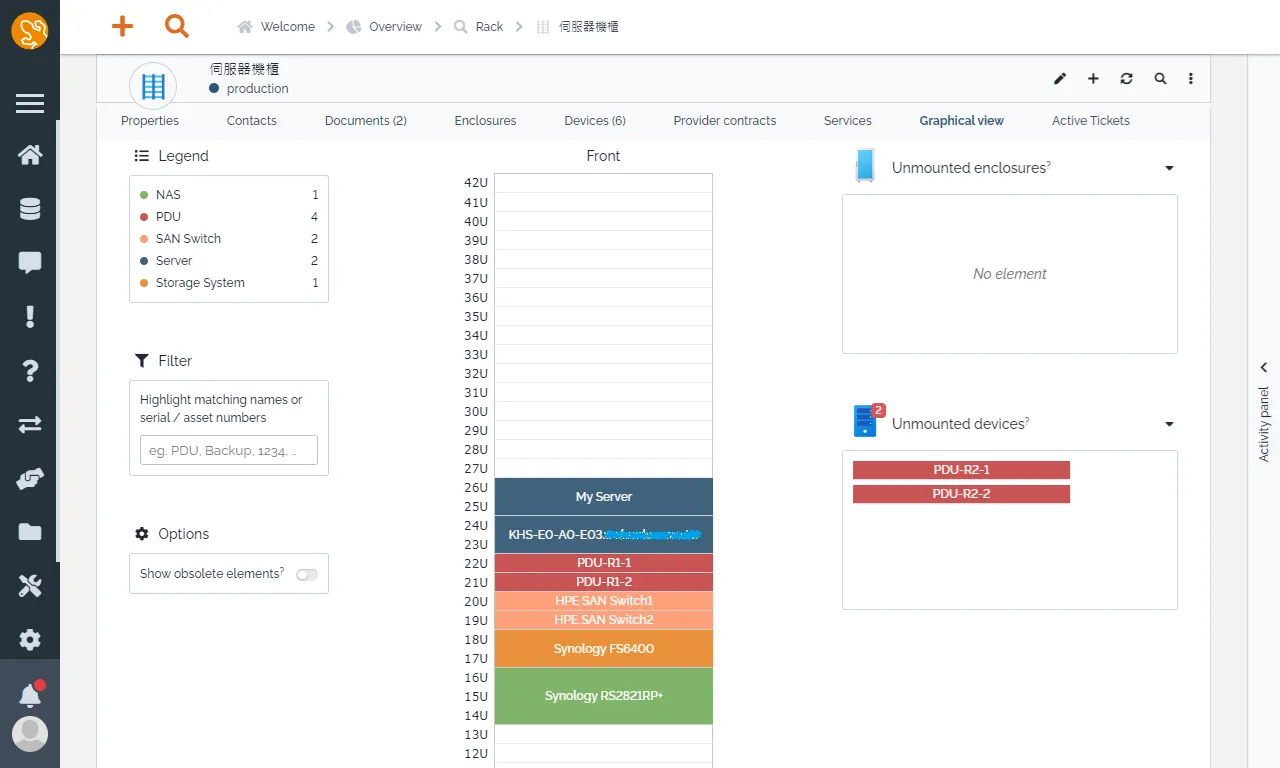Click the PDU-R1-2 rack block
Screen dimensions: 1280x768
coord(604,582)
